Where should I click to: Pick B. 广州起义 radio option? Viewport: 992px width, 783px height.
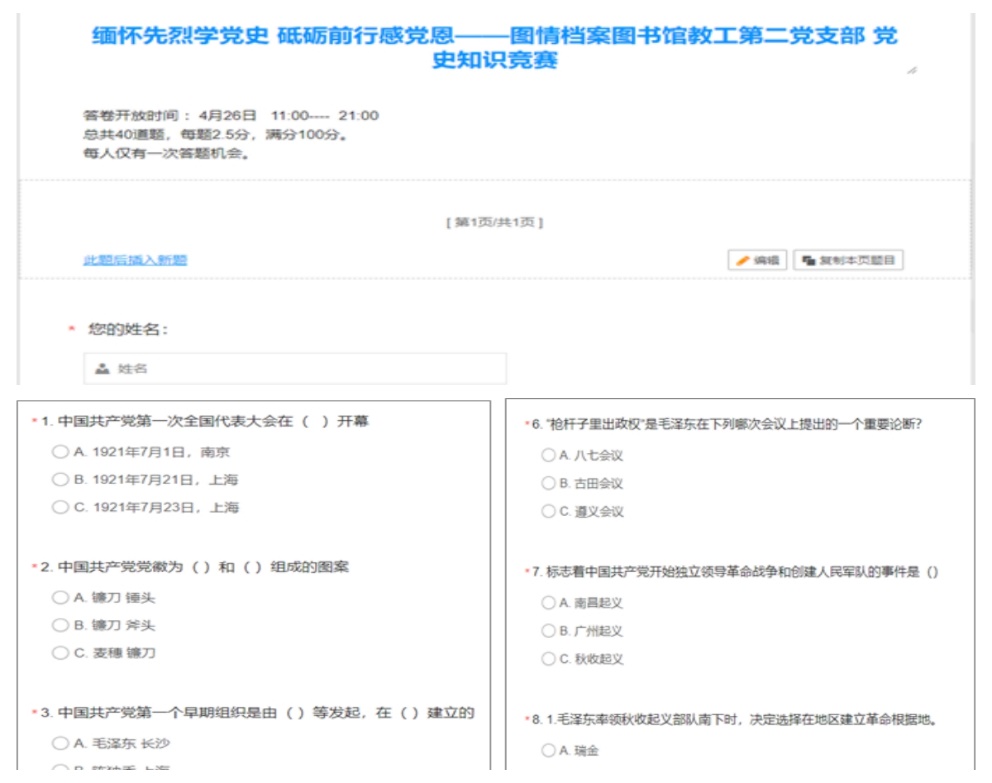pyautogui.click(x=548, y=631)
